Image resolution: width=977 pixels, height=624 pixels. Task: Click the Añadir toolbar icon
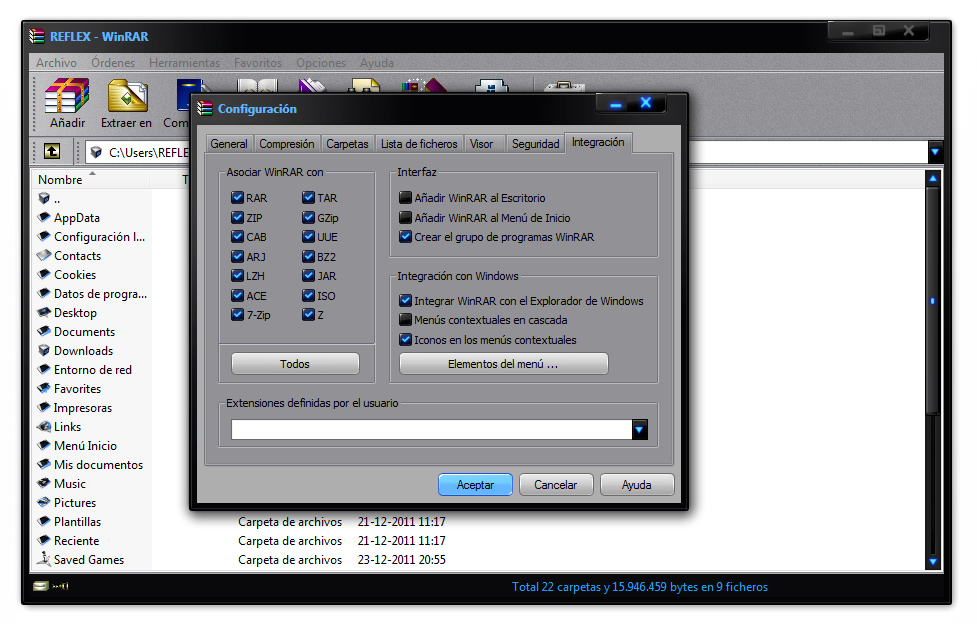[67, 95]
